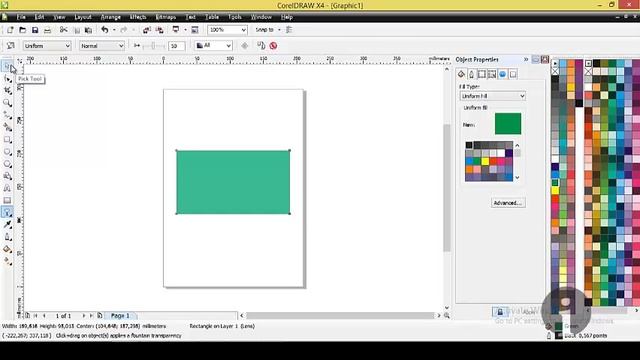Viewport: 640px width, 360px height.
Task: Open the Outline pen tab in Object Properties
Action: (471, 74)
